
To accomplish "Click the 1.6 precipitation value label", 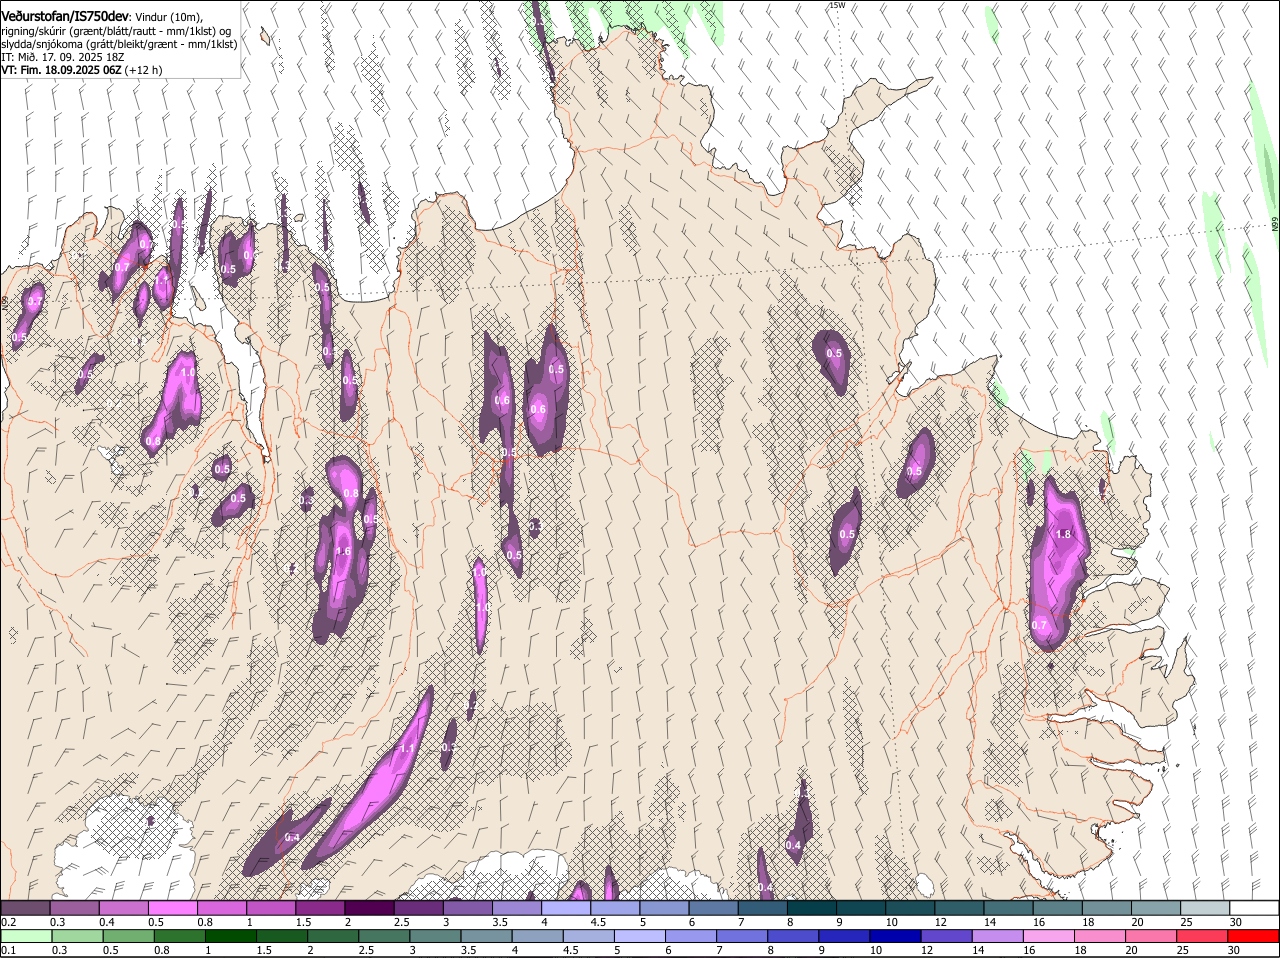I will pyautogui.click(x=343, y=551).
